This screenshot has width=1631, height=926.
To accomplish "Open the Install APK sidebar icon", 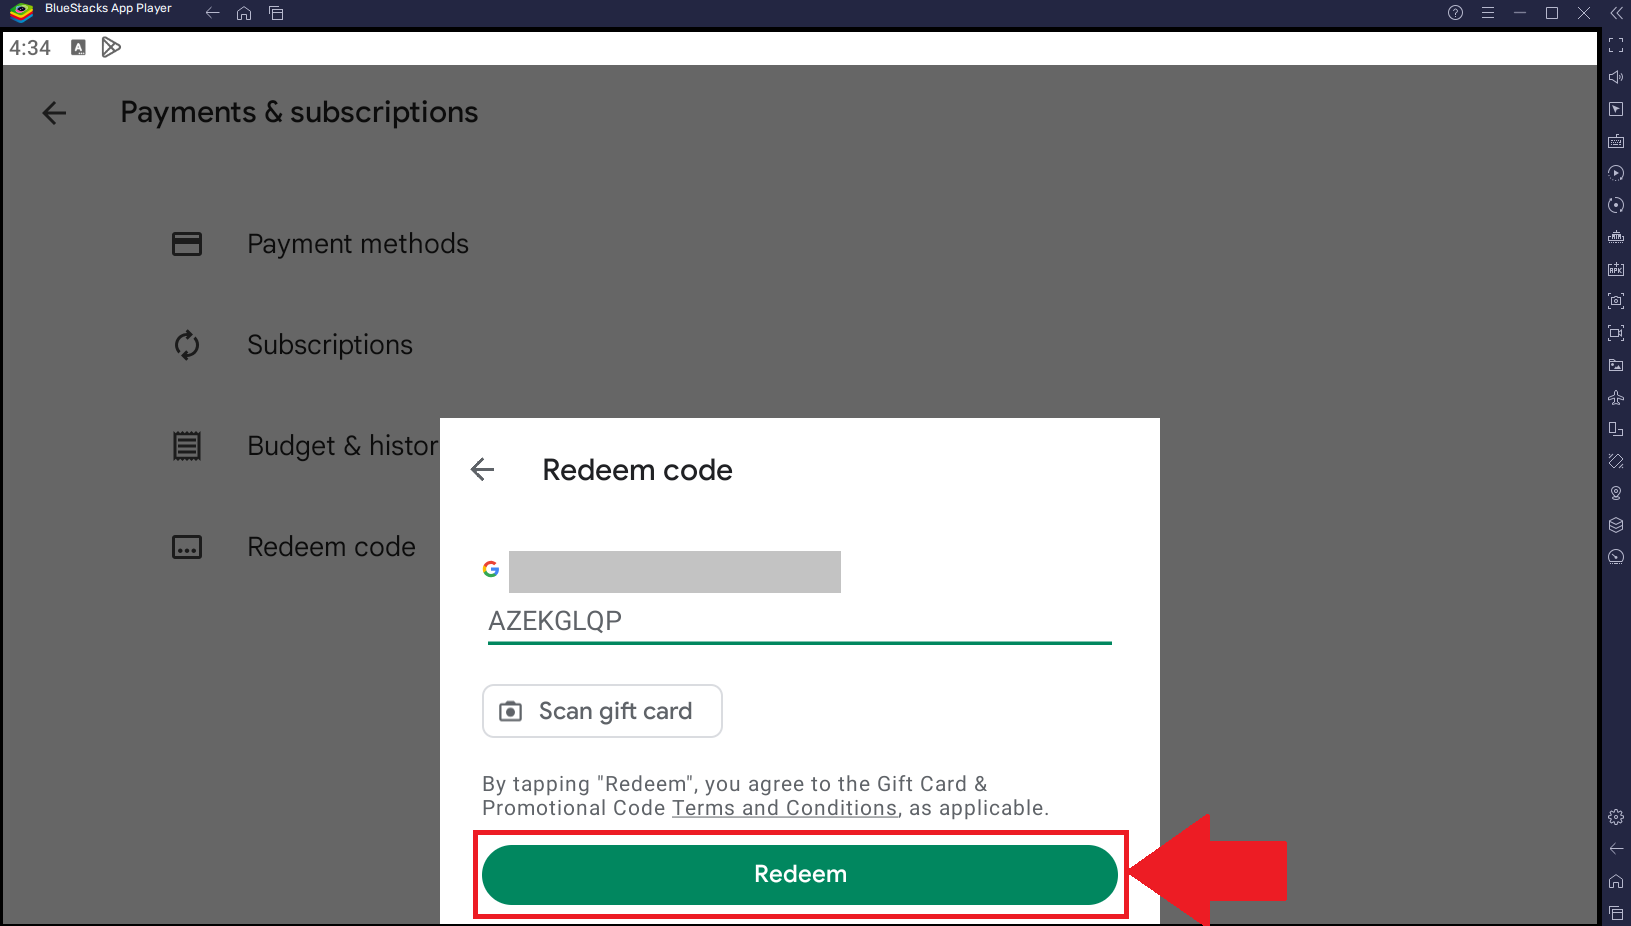I will tap(1616, 269).
